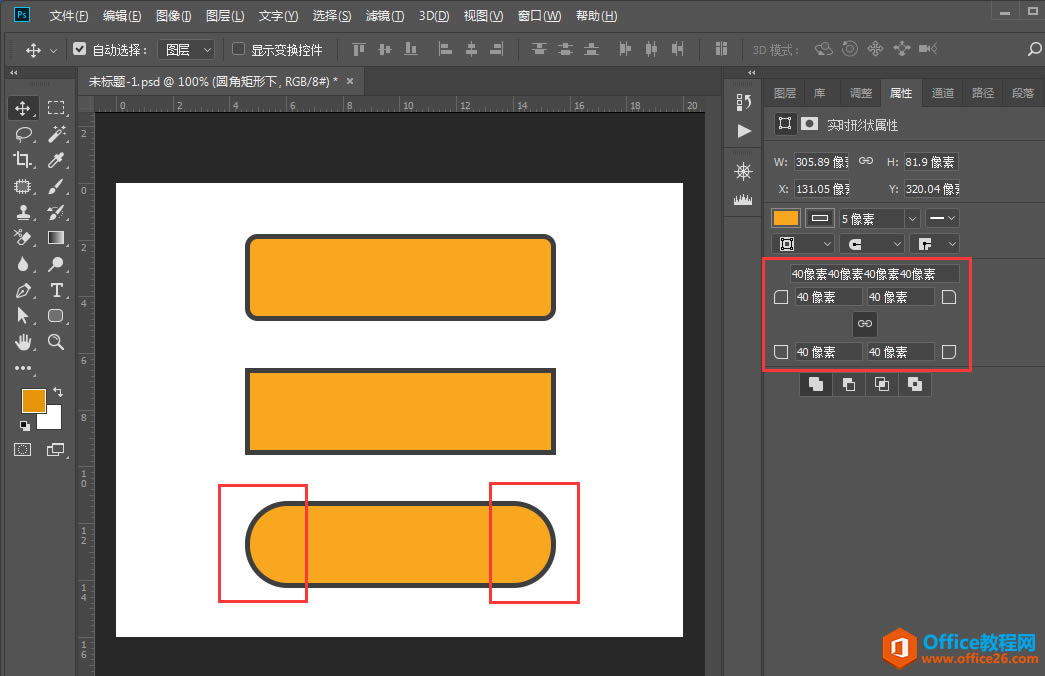This screenshot has height=676, width=1045.
Task: Toggle link between width and height
Action: [866, 161]
